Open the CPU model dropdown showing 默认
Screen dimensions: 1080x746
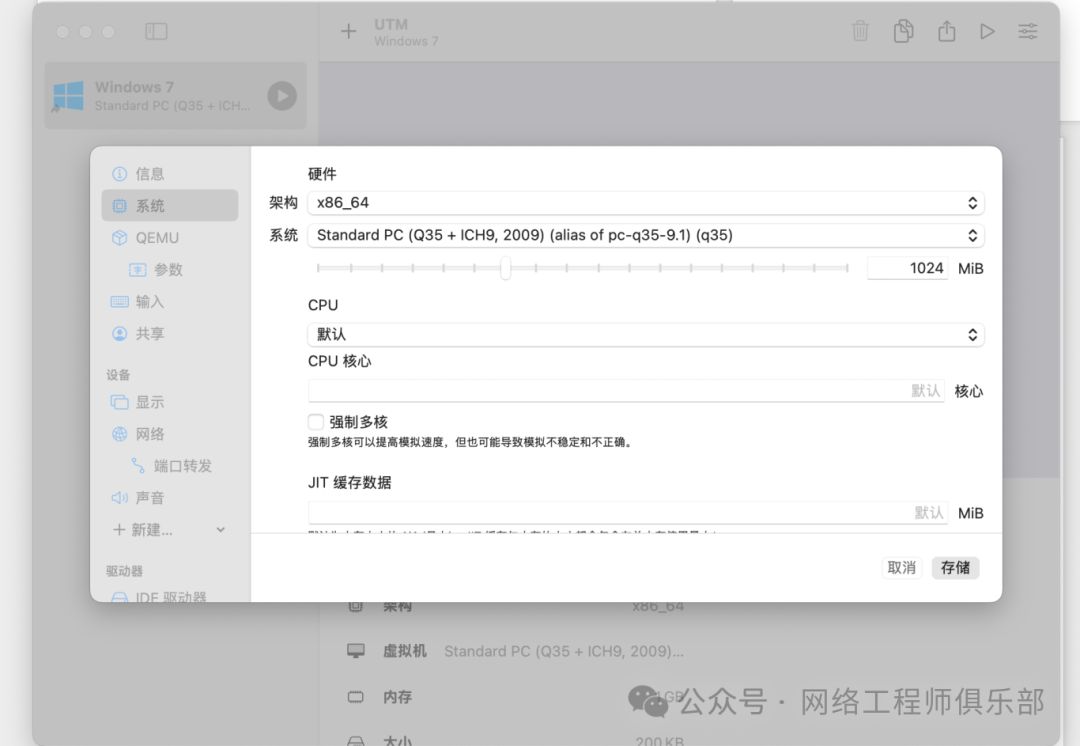coord(645,334)
